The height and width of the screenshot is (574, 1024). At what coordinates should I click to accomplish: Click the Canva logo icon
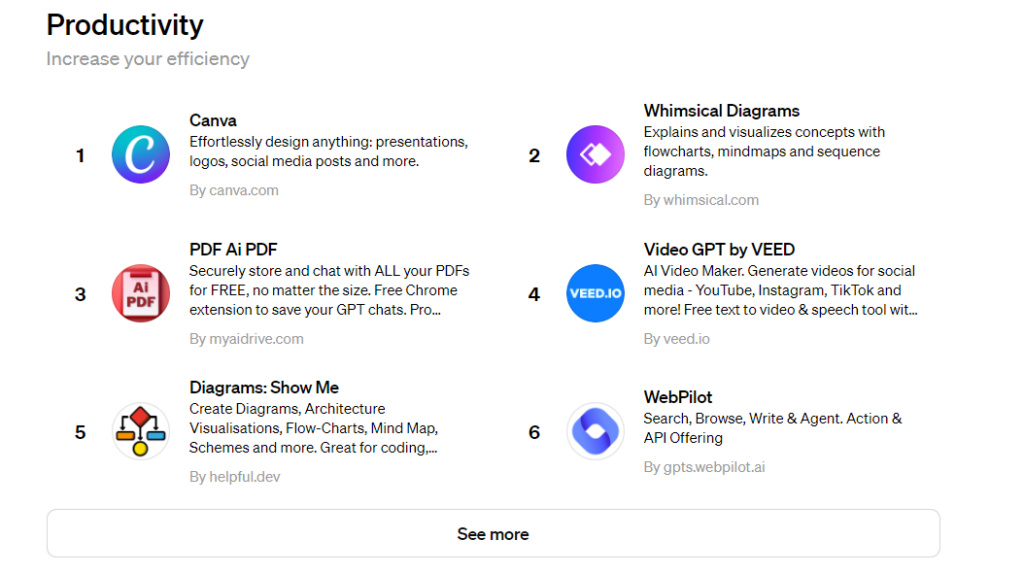pos(141,155)
